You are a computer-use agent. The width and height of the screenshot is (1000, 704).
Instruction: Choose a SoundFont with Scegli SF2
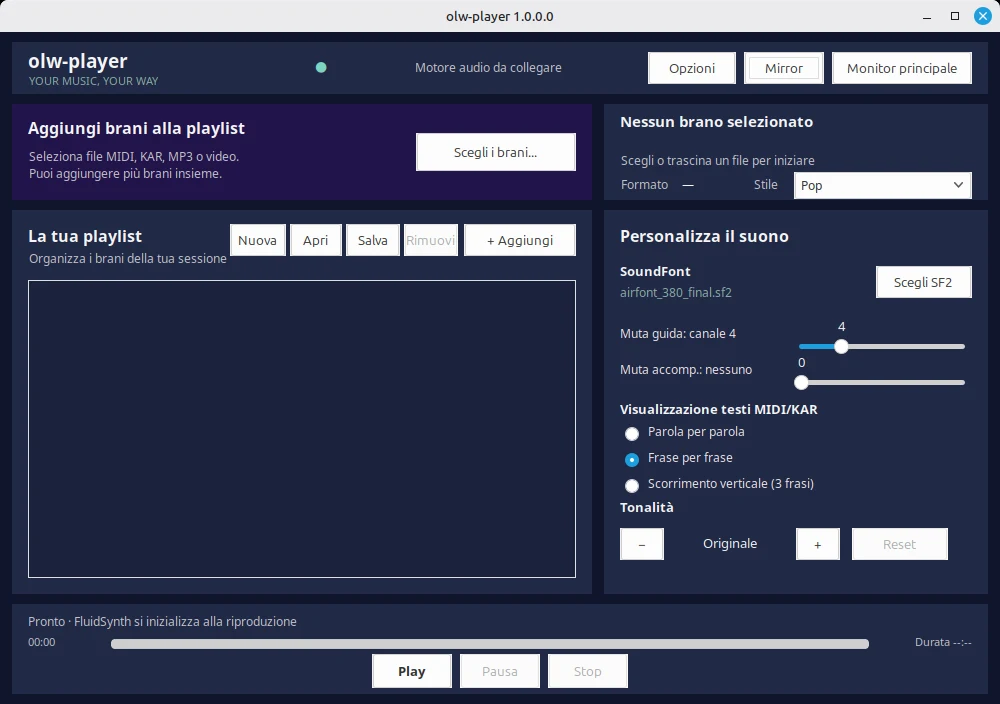click(x=923, y=282)
